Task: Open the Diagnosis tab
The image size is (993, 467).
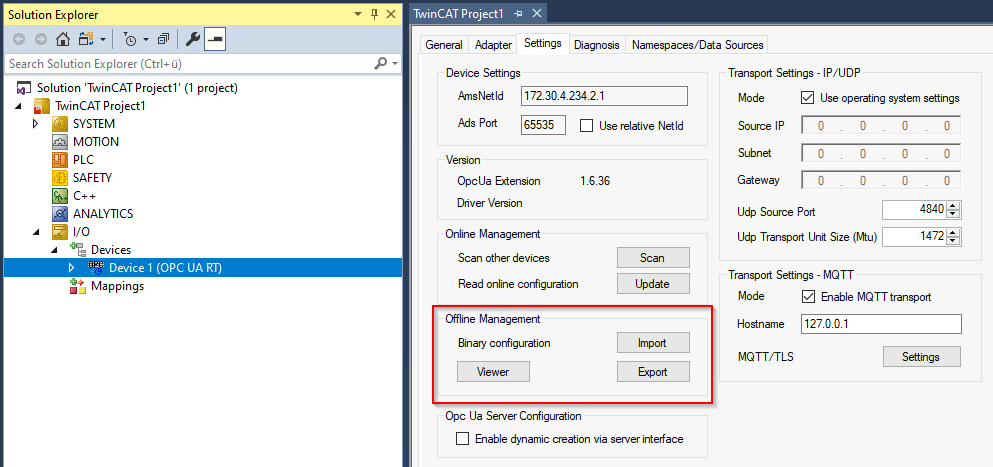Action: coord(597,45)
